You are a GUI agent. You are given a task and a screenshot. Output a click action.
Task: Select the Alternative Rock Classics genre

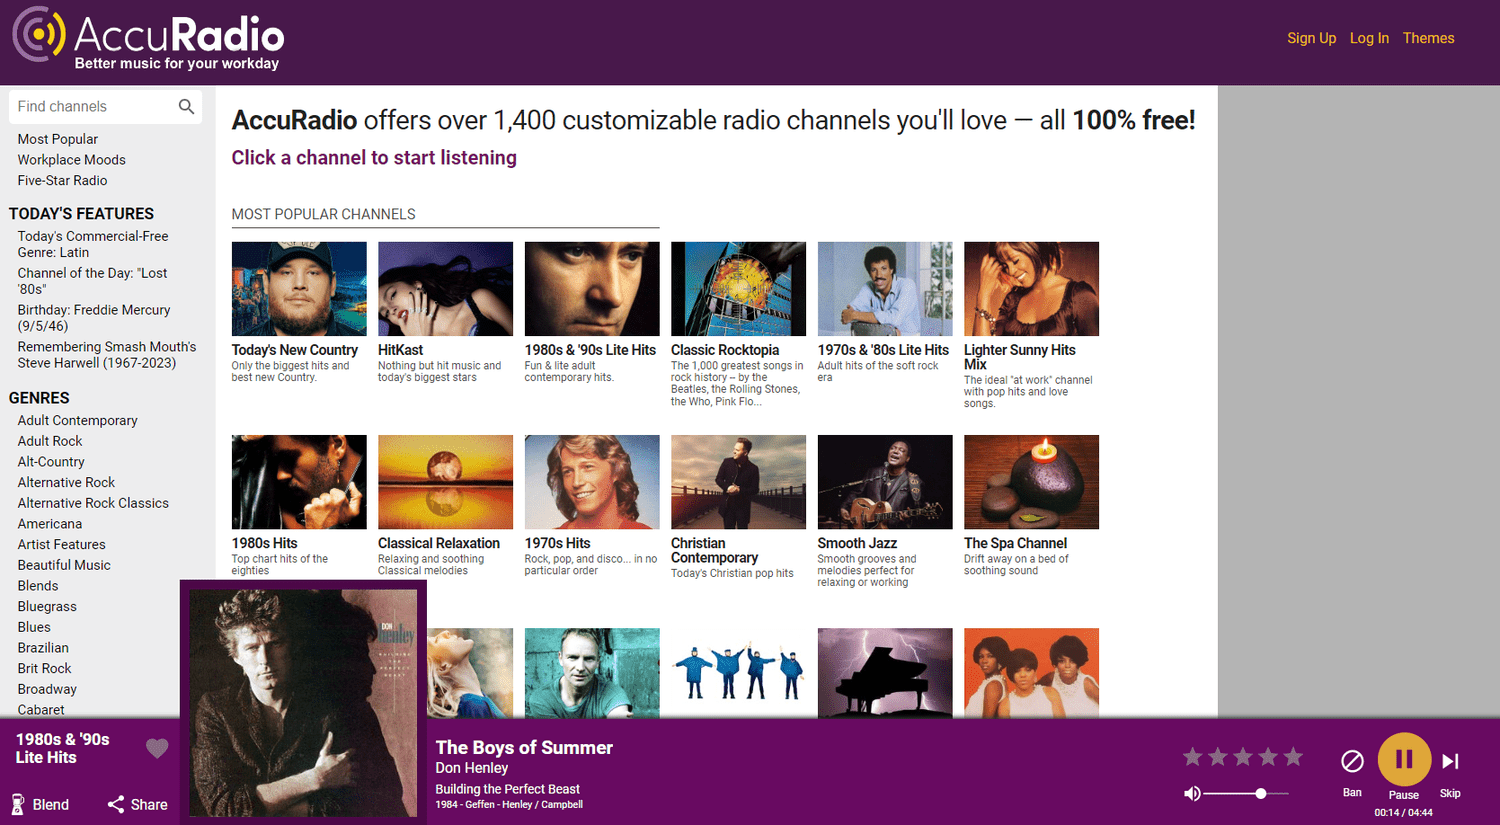coord(93,503)
